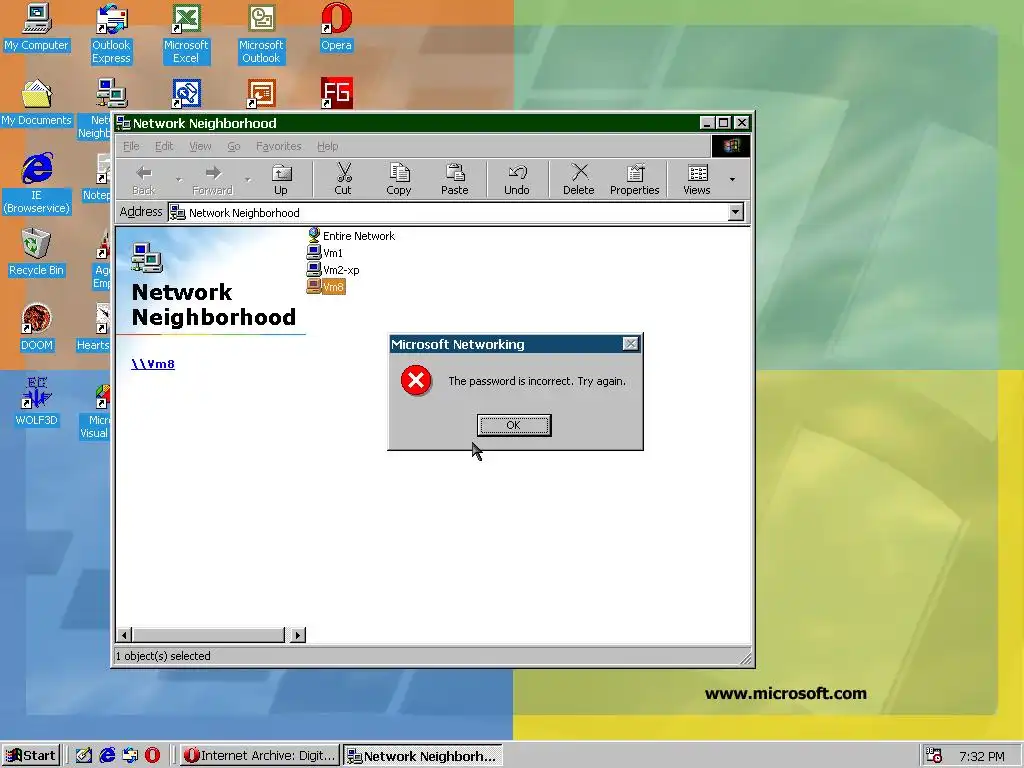Viewport: 1024px width, 768px height.
Task: Open the Start menu
Action: tap(31, 756)
